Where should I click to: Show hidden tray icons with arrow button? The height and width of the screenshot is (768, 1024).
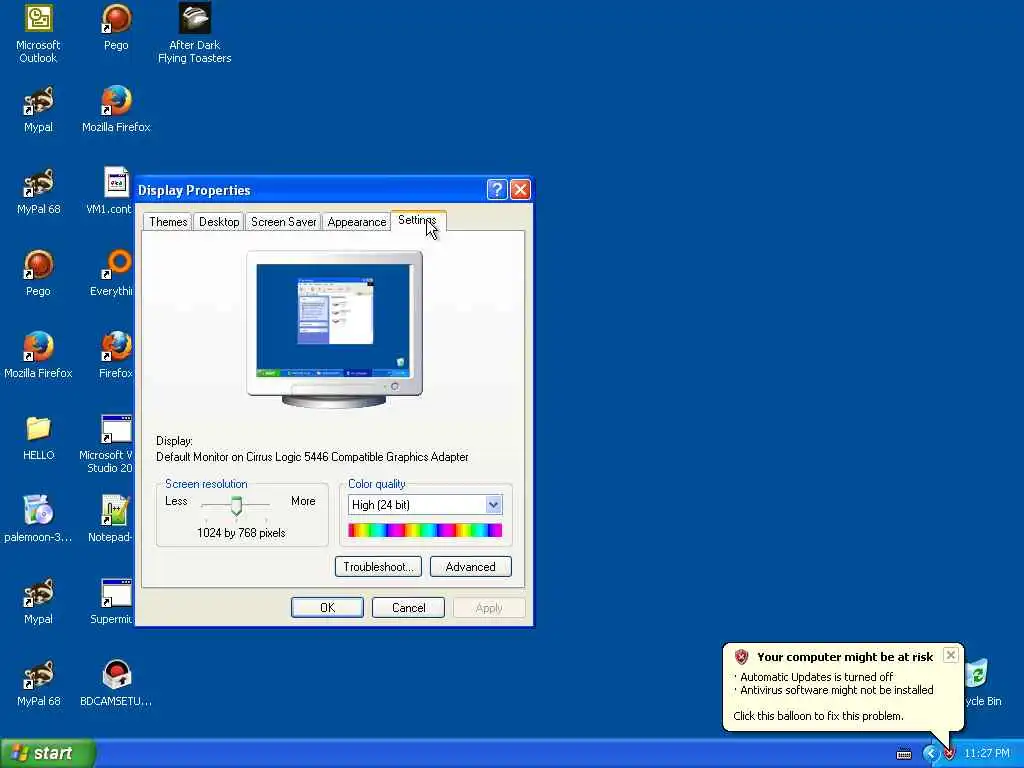(x=930, y=754)
